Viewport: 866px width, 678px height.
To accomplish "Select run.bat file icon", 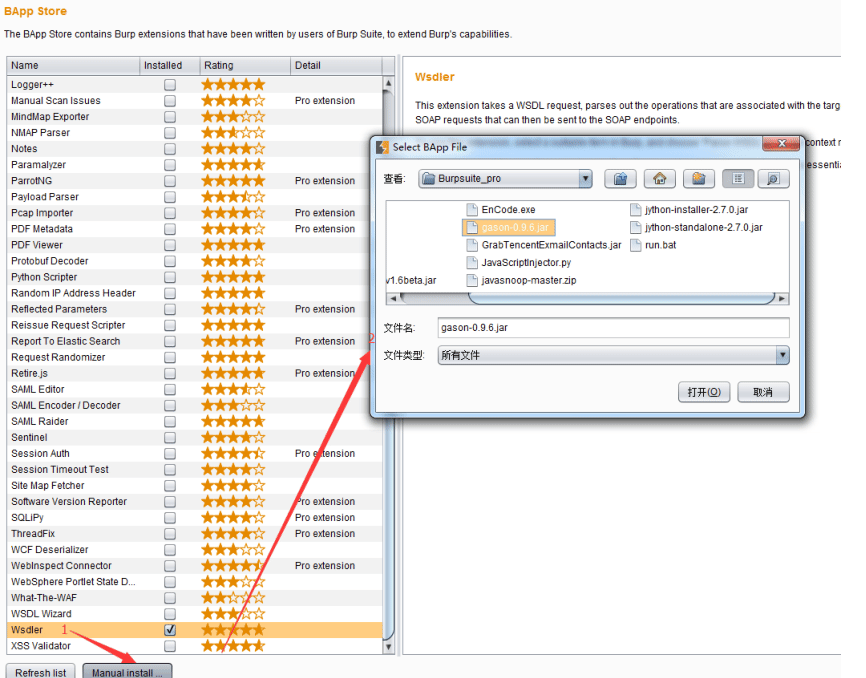I will point(636,245).
